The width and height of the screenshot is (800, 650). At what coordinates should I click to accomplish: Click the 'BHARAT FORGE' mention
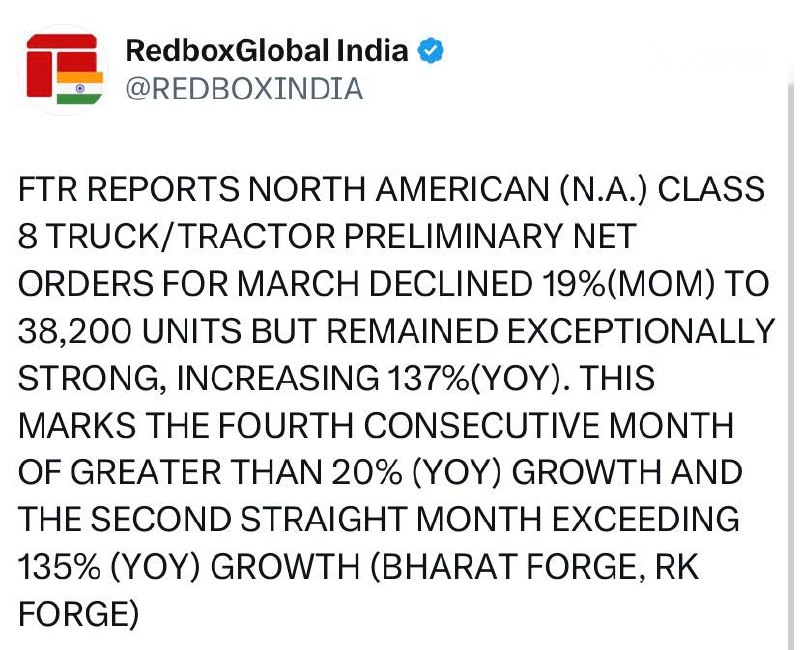(497, 568)
